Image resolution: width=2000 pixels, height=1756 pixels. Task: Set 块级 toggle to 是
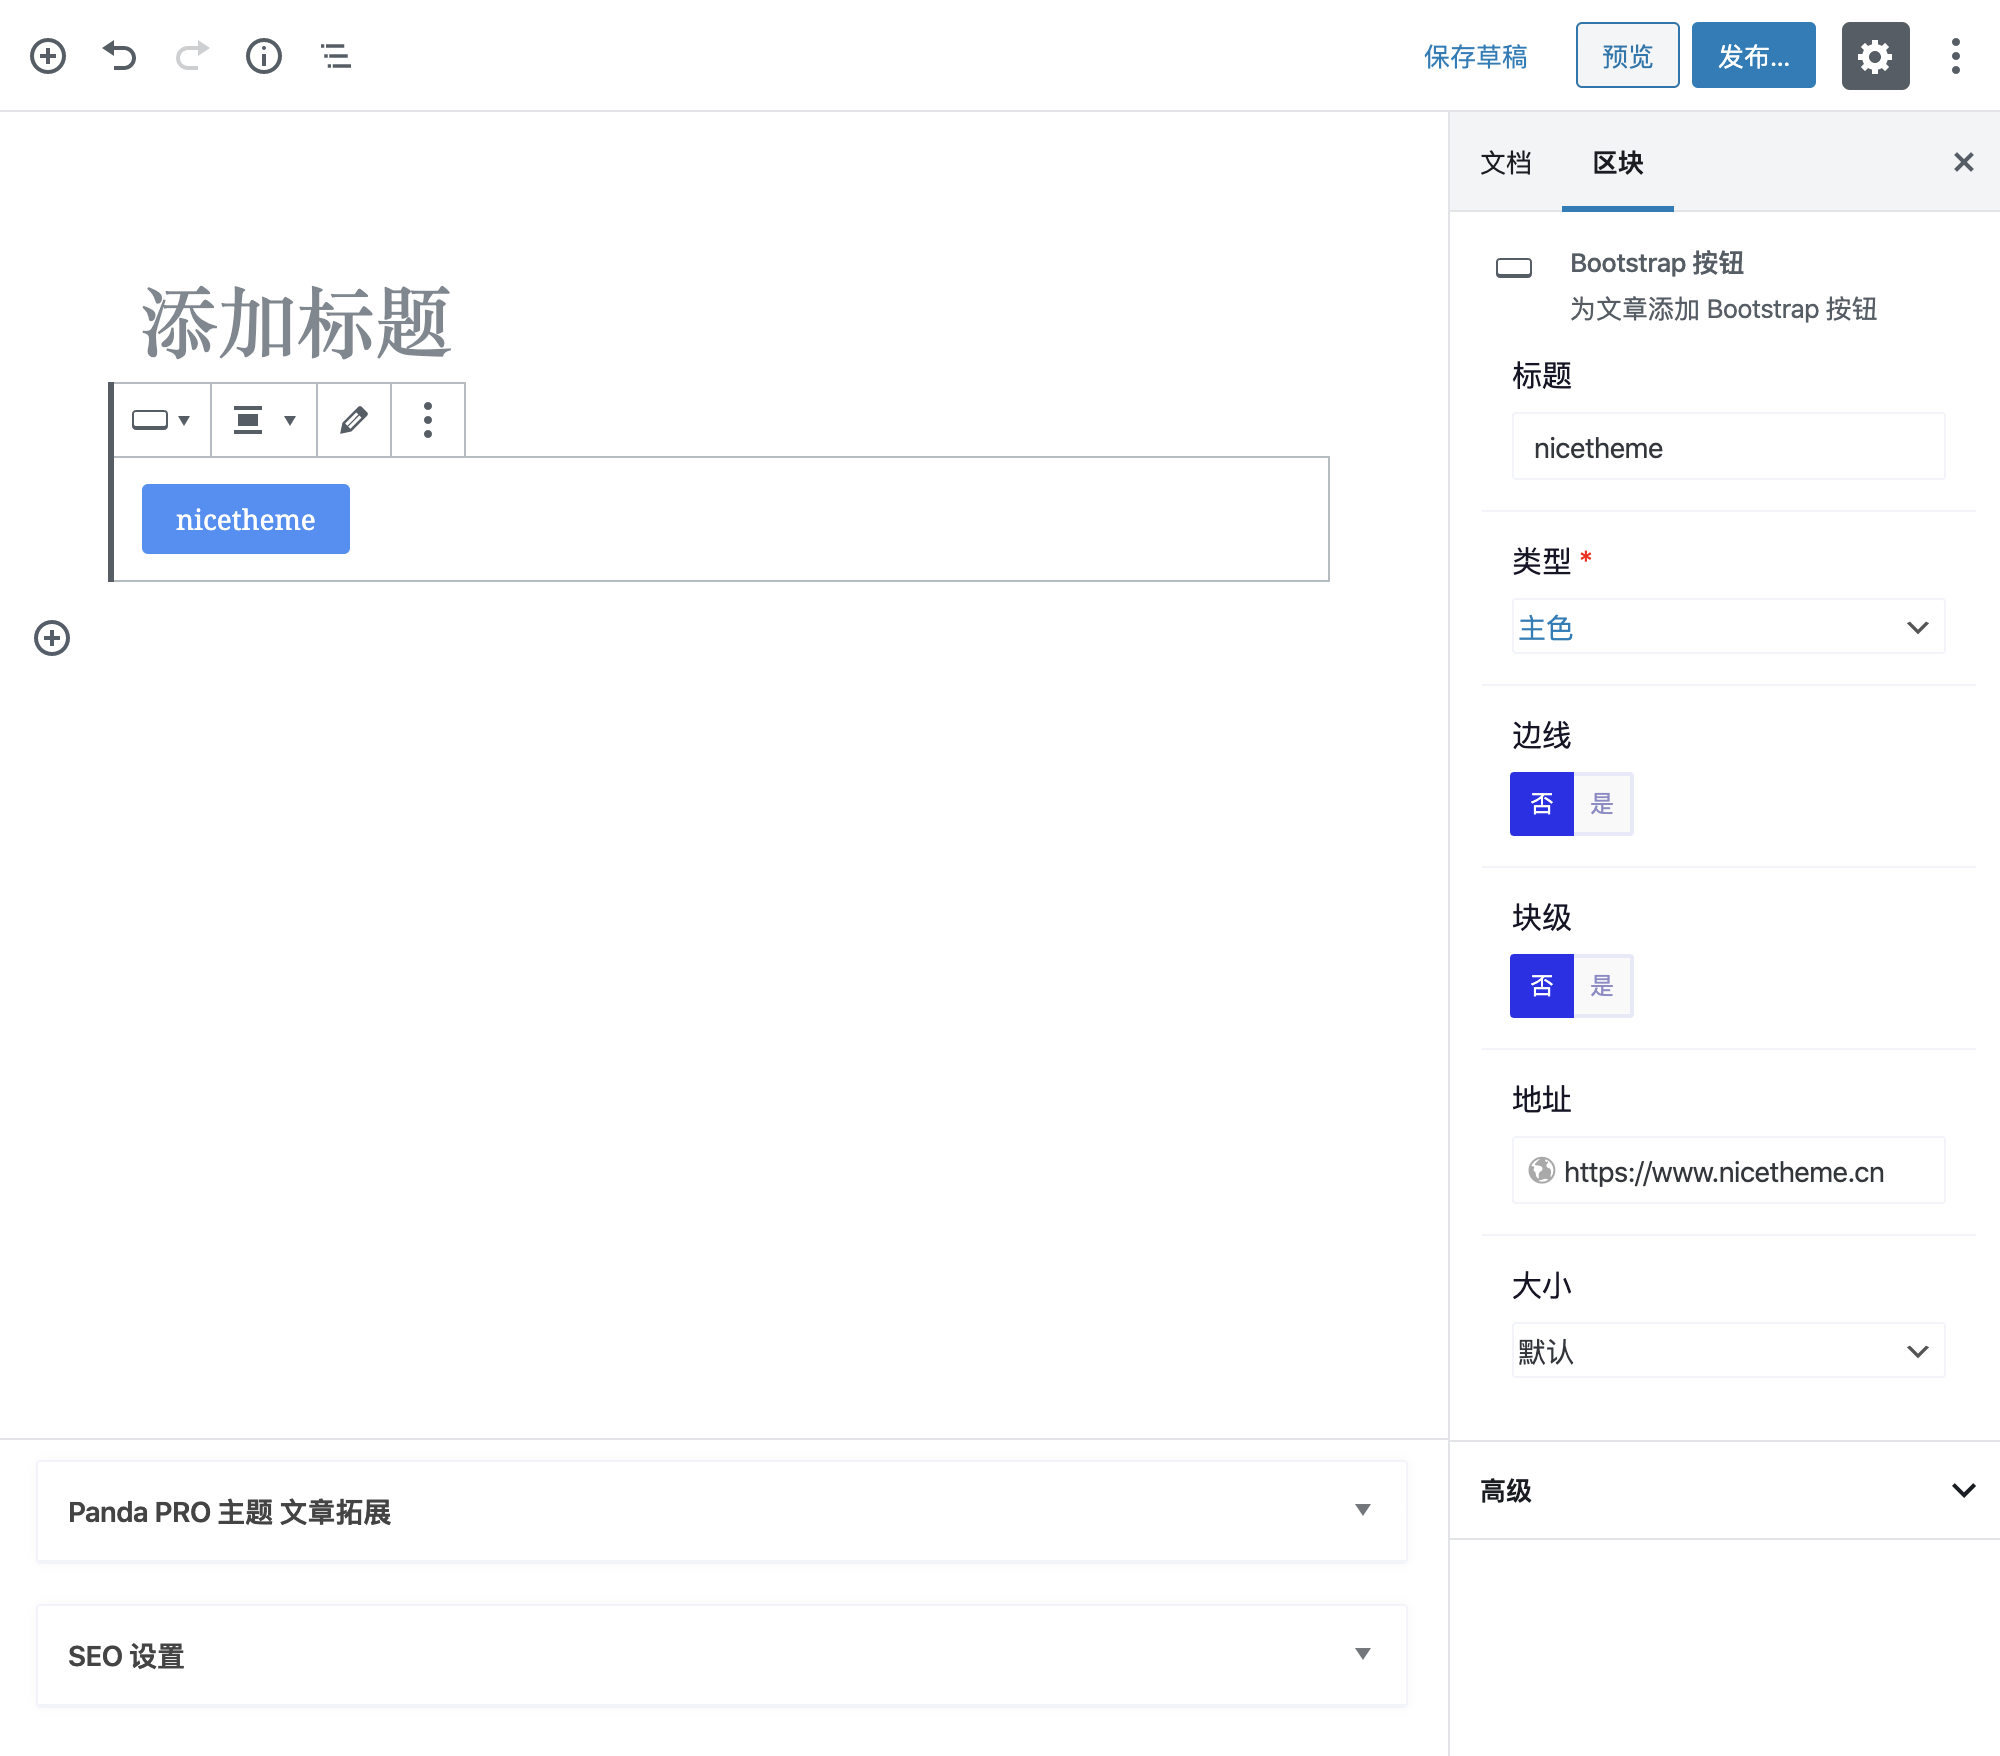click(x=1603, y=986)
